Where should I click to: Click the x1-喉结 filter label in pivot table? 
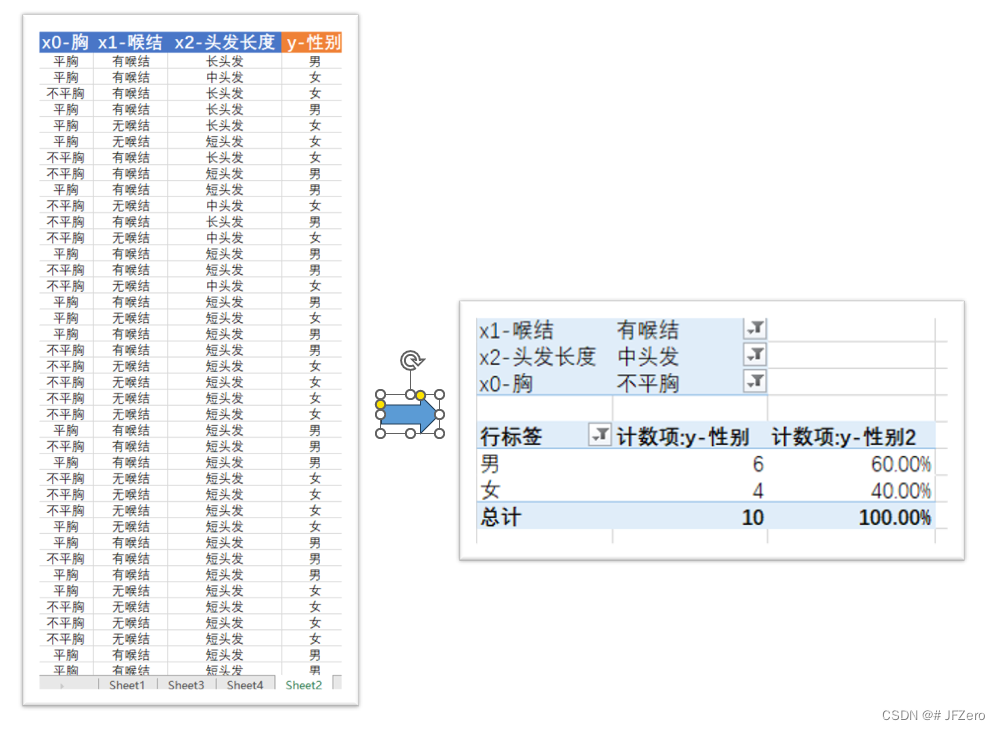[516, 330]
